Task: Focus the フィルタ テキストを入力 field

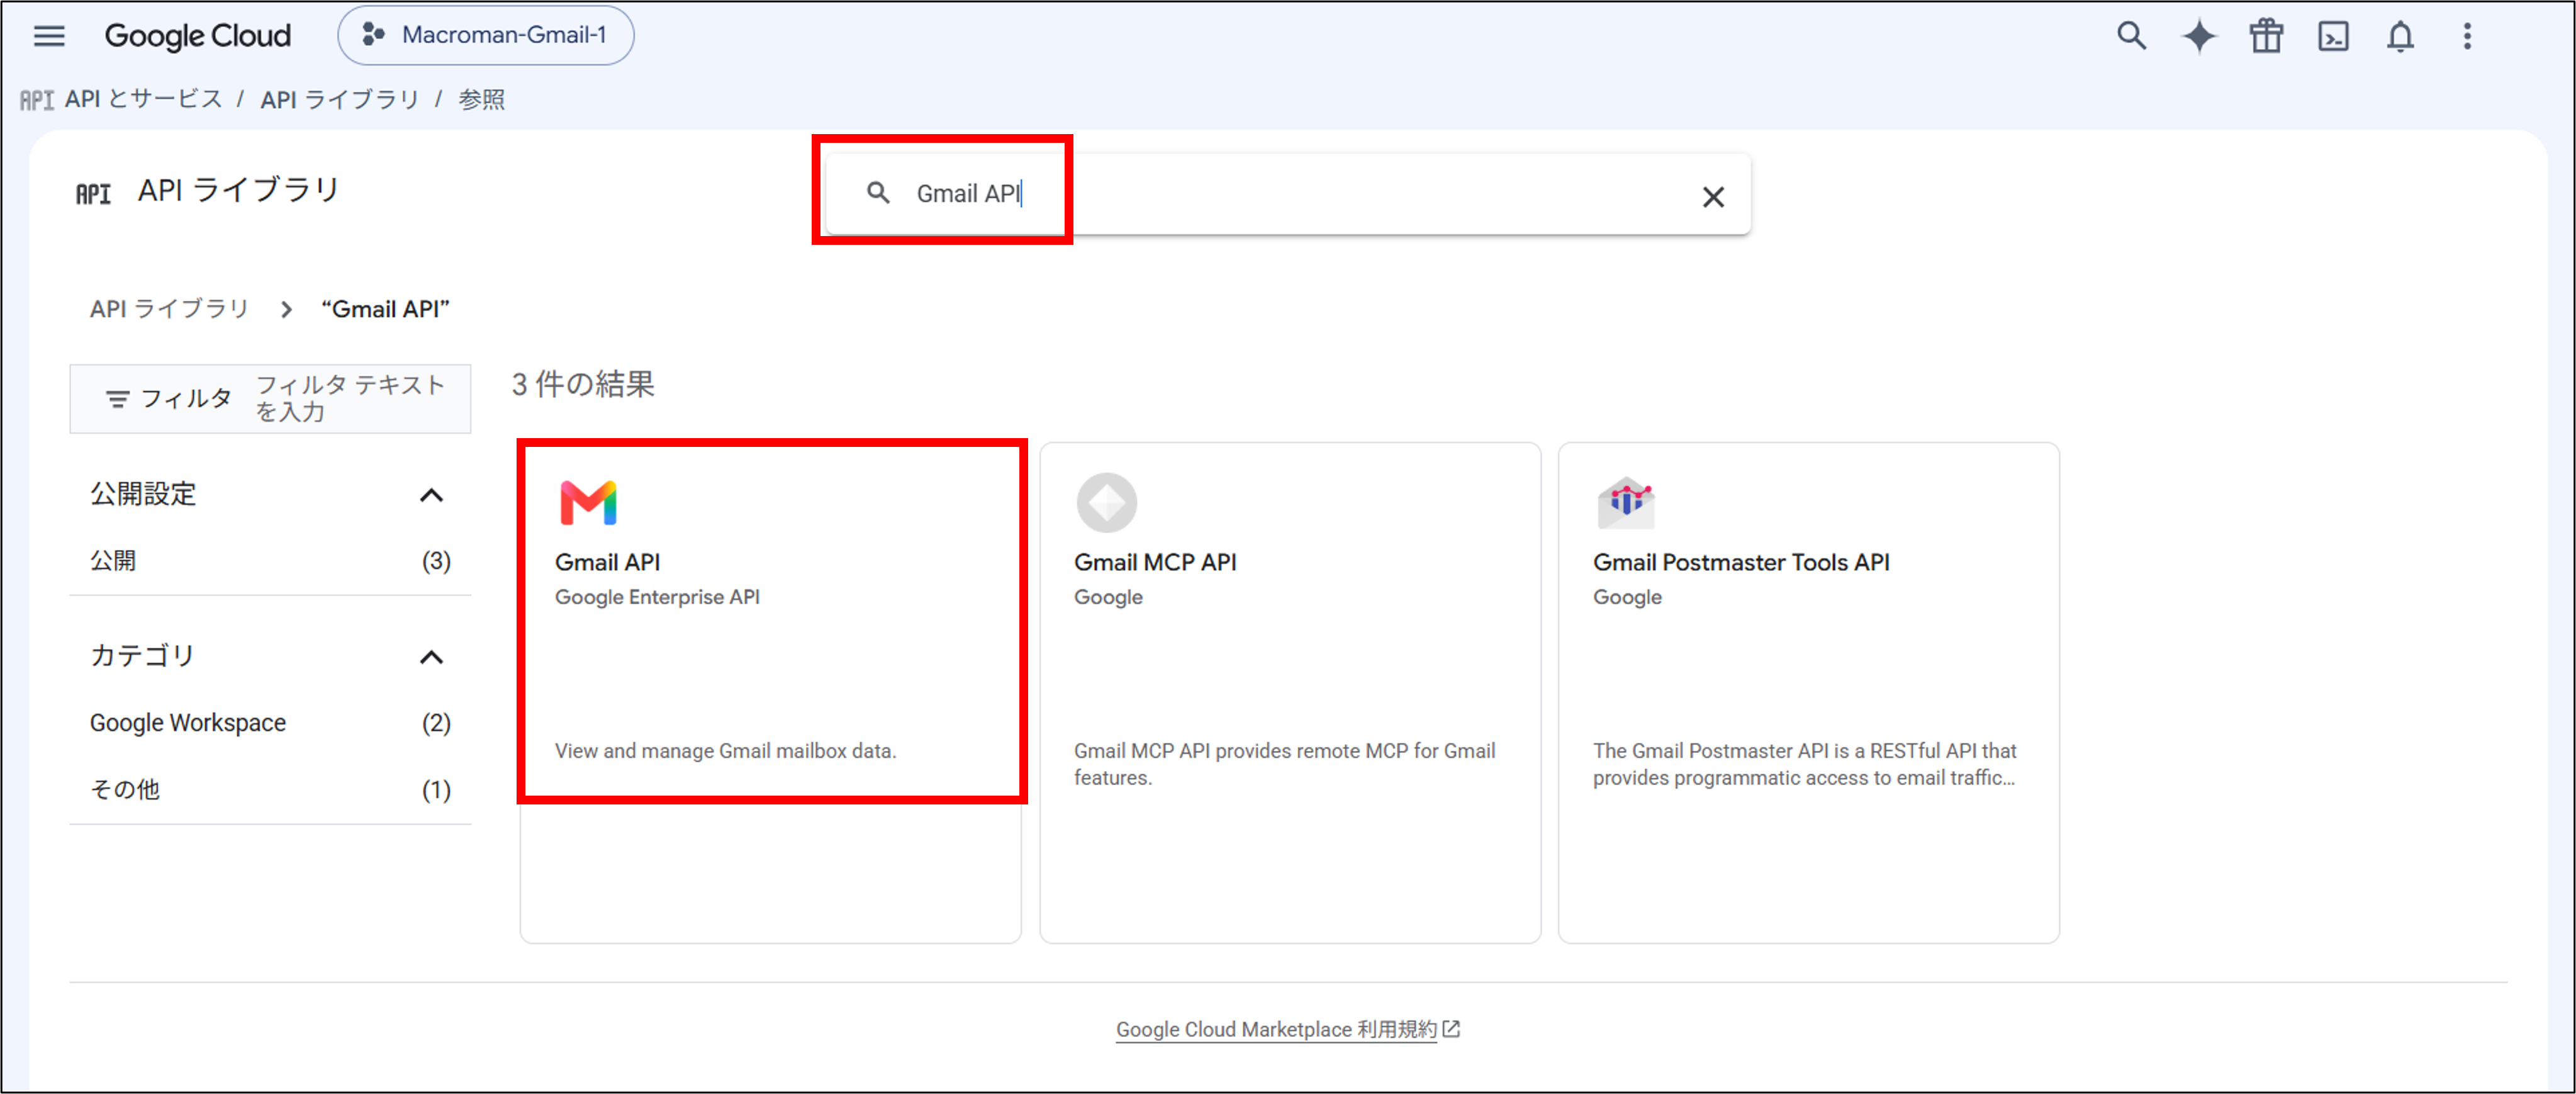Action: click(x=351, y=398)
